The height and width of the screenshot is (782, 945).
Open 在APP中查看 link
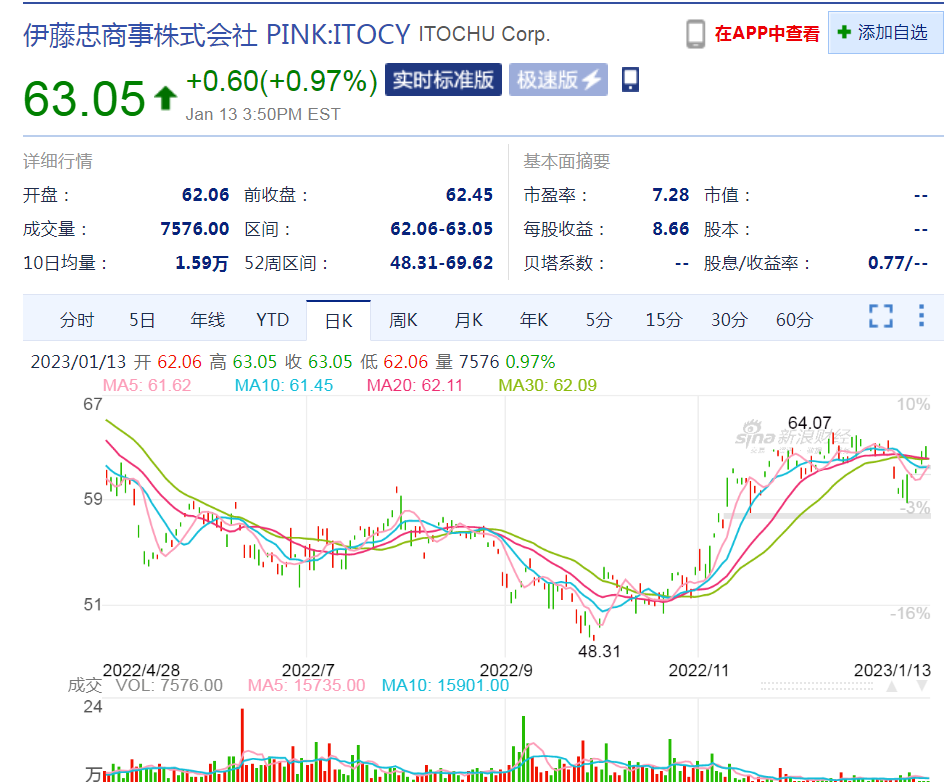[x=767, y=34]
